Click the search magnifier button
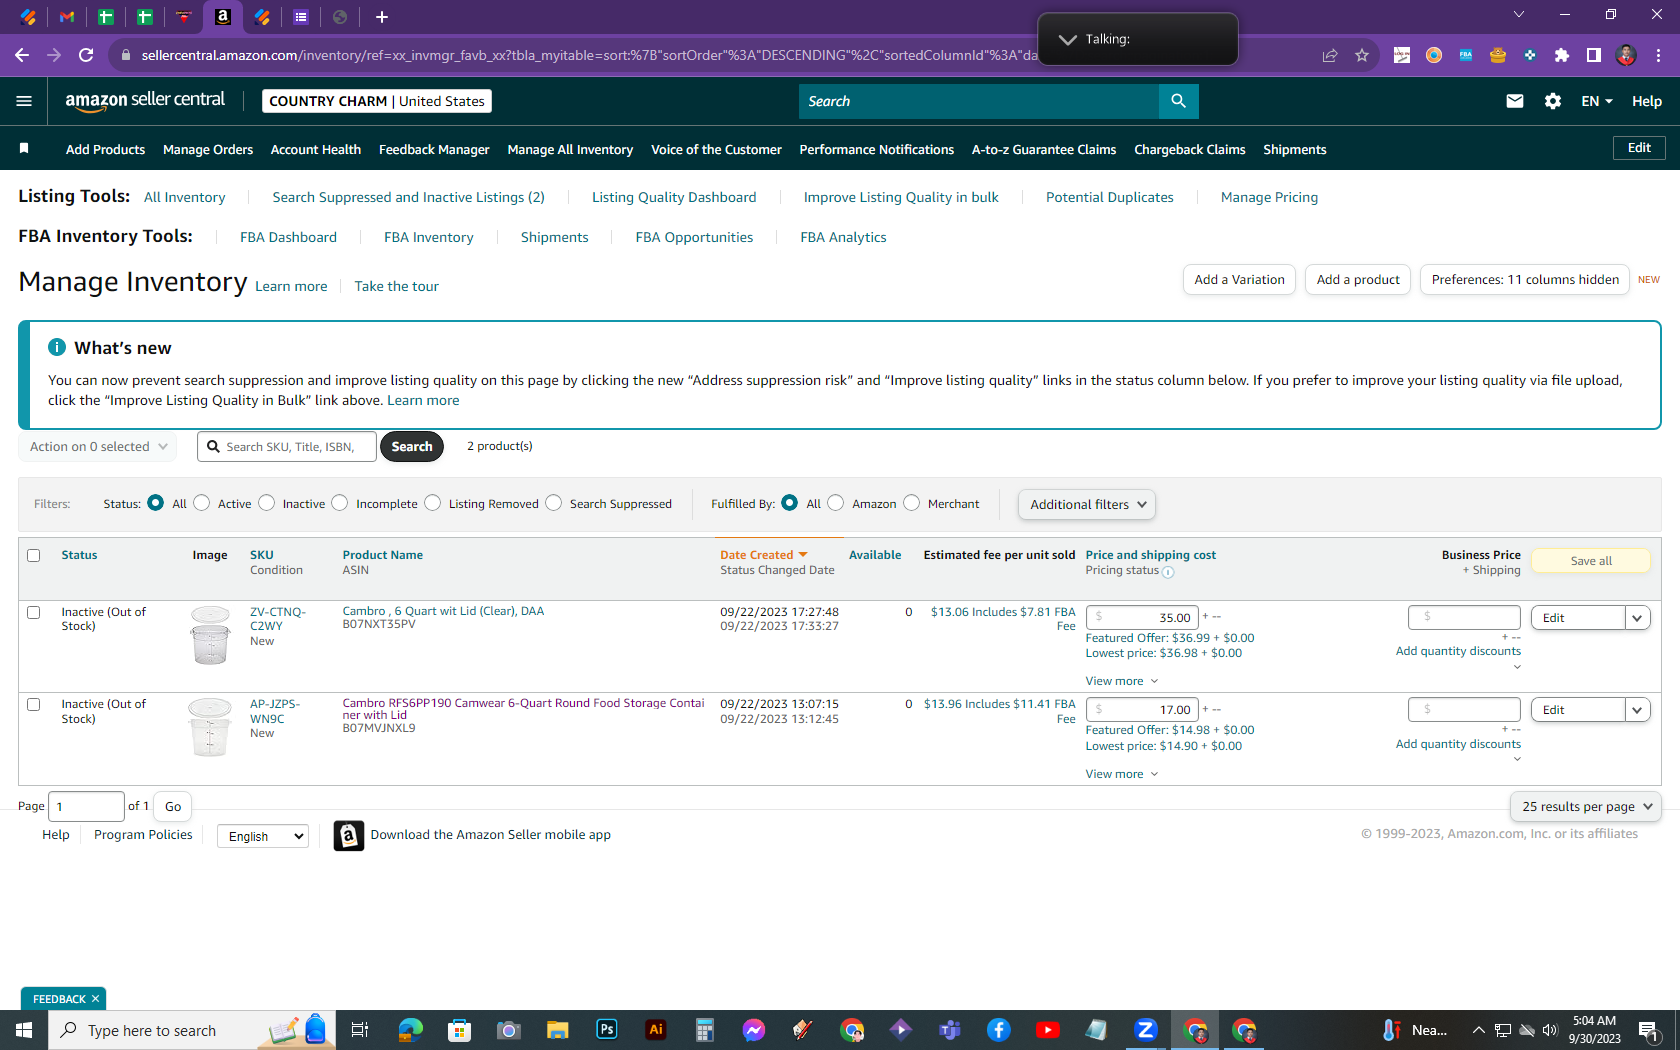This screenshot has height=1050, width=1680. coord(1178,101)
